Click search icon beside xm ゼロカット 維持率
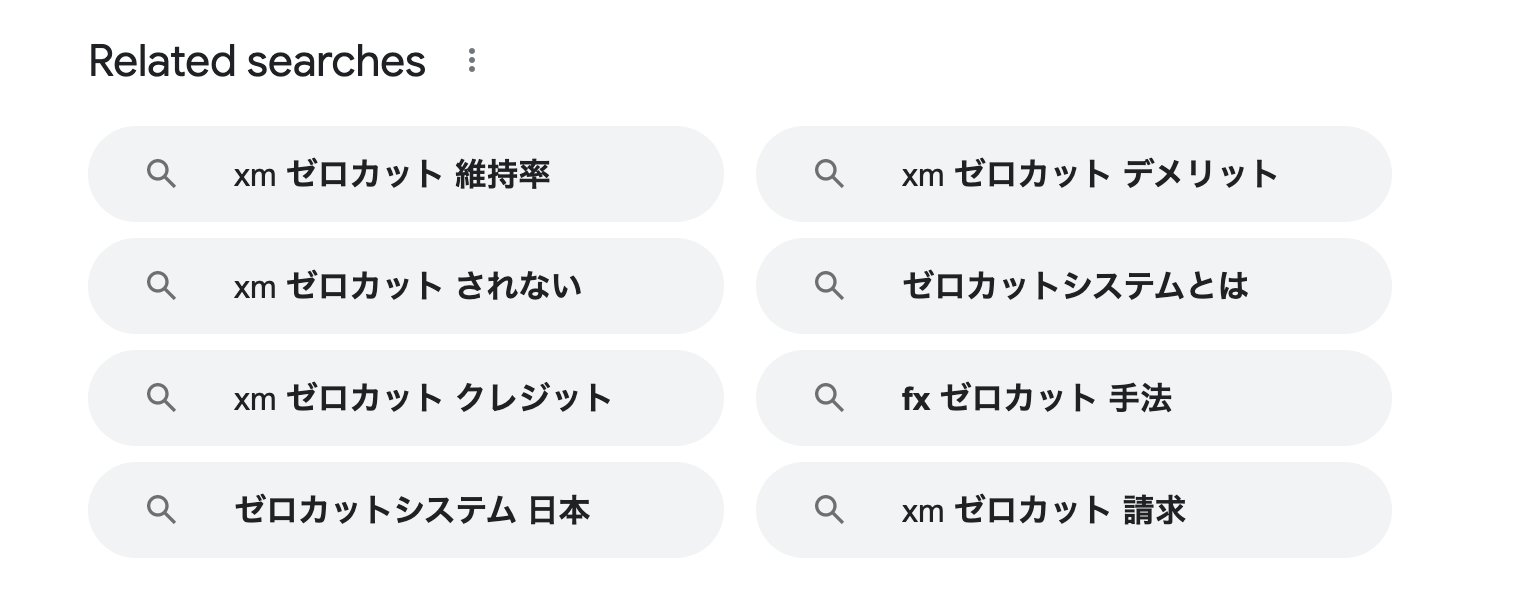1522x608 pixels. (161, 174)
